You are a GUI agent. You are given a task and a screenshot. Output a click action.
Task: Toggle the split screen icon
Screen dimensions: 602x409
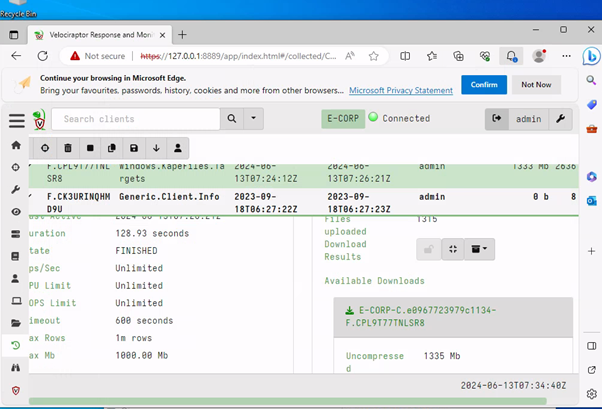pyautogui.click(x=405, y=56)
